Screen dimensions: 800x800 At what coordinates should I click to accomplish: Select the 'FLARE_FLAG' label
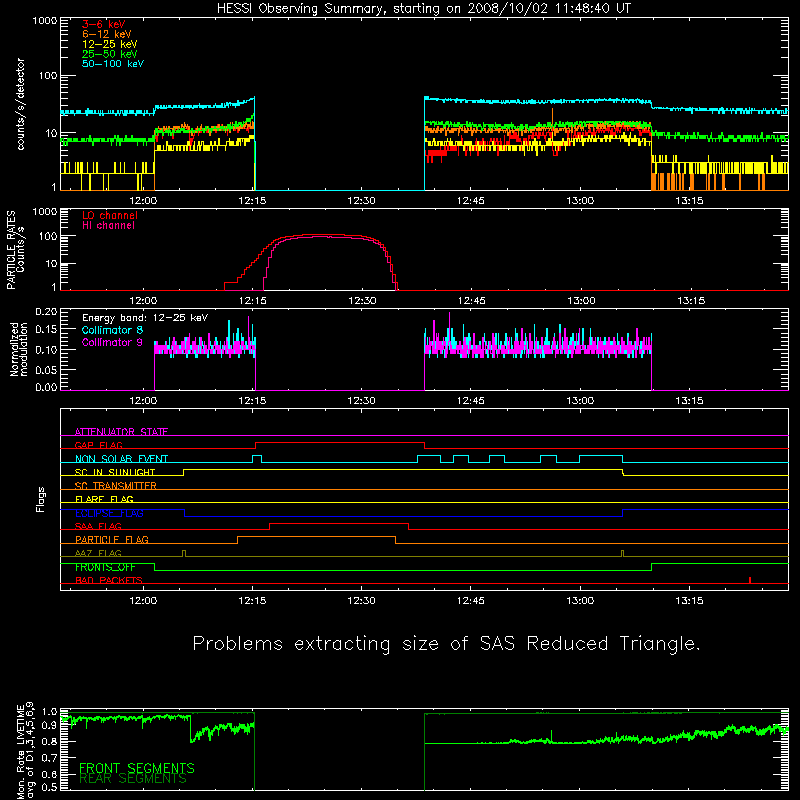104,499
